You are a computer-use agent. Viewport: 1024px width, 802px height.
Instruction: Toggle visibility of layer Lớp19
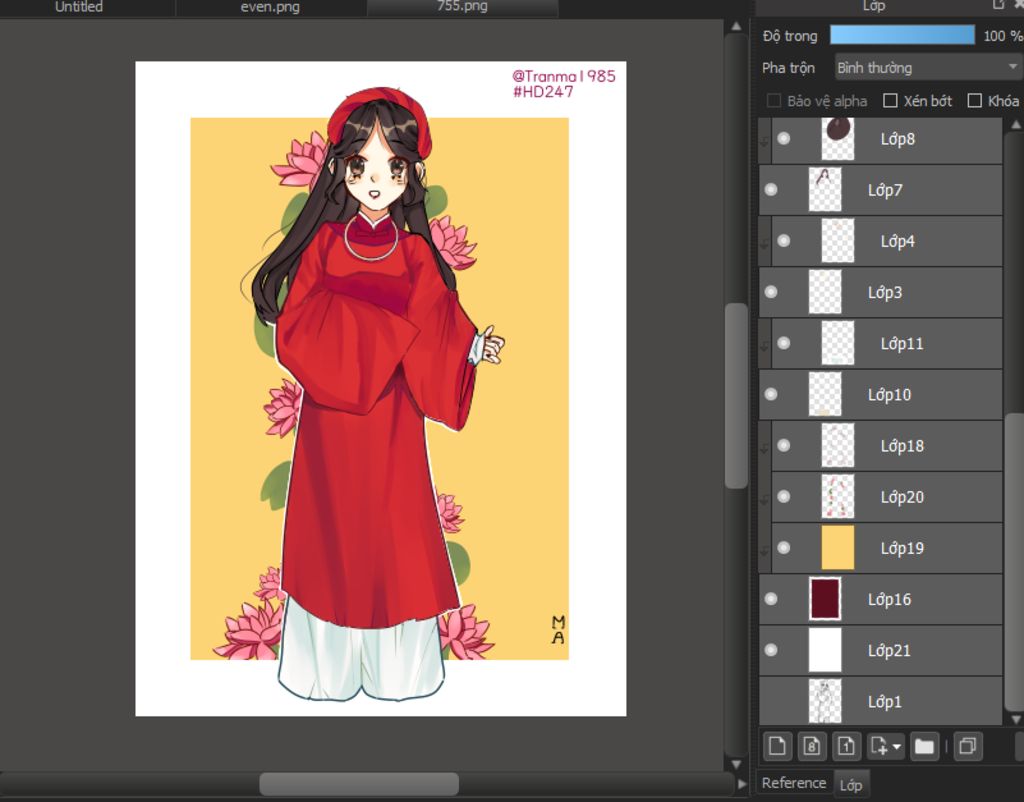(x=784, y=548)
